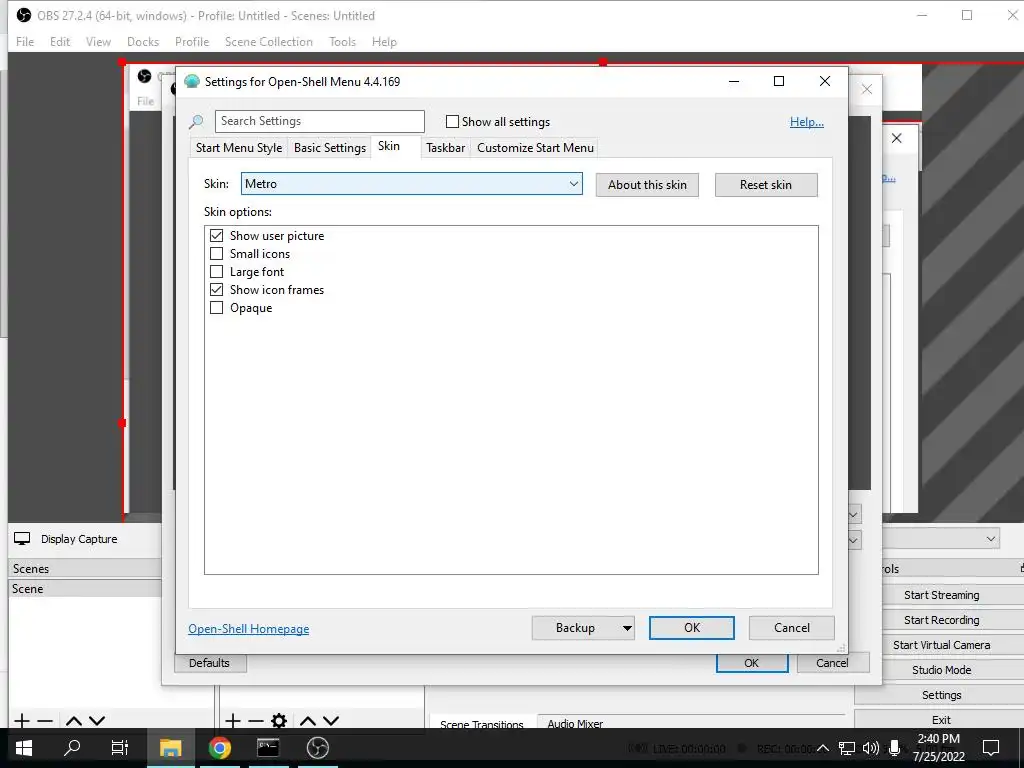Select the Scene row in Scenes list

coord(85,588)
